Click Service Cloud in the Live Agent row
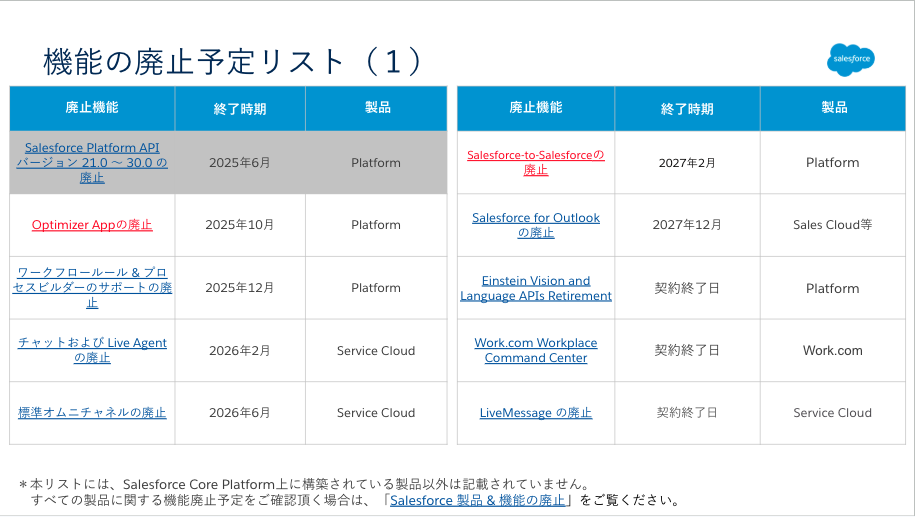The height and width of the screenshot is (517, 915). coord(376,351)
